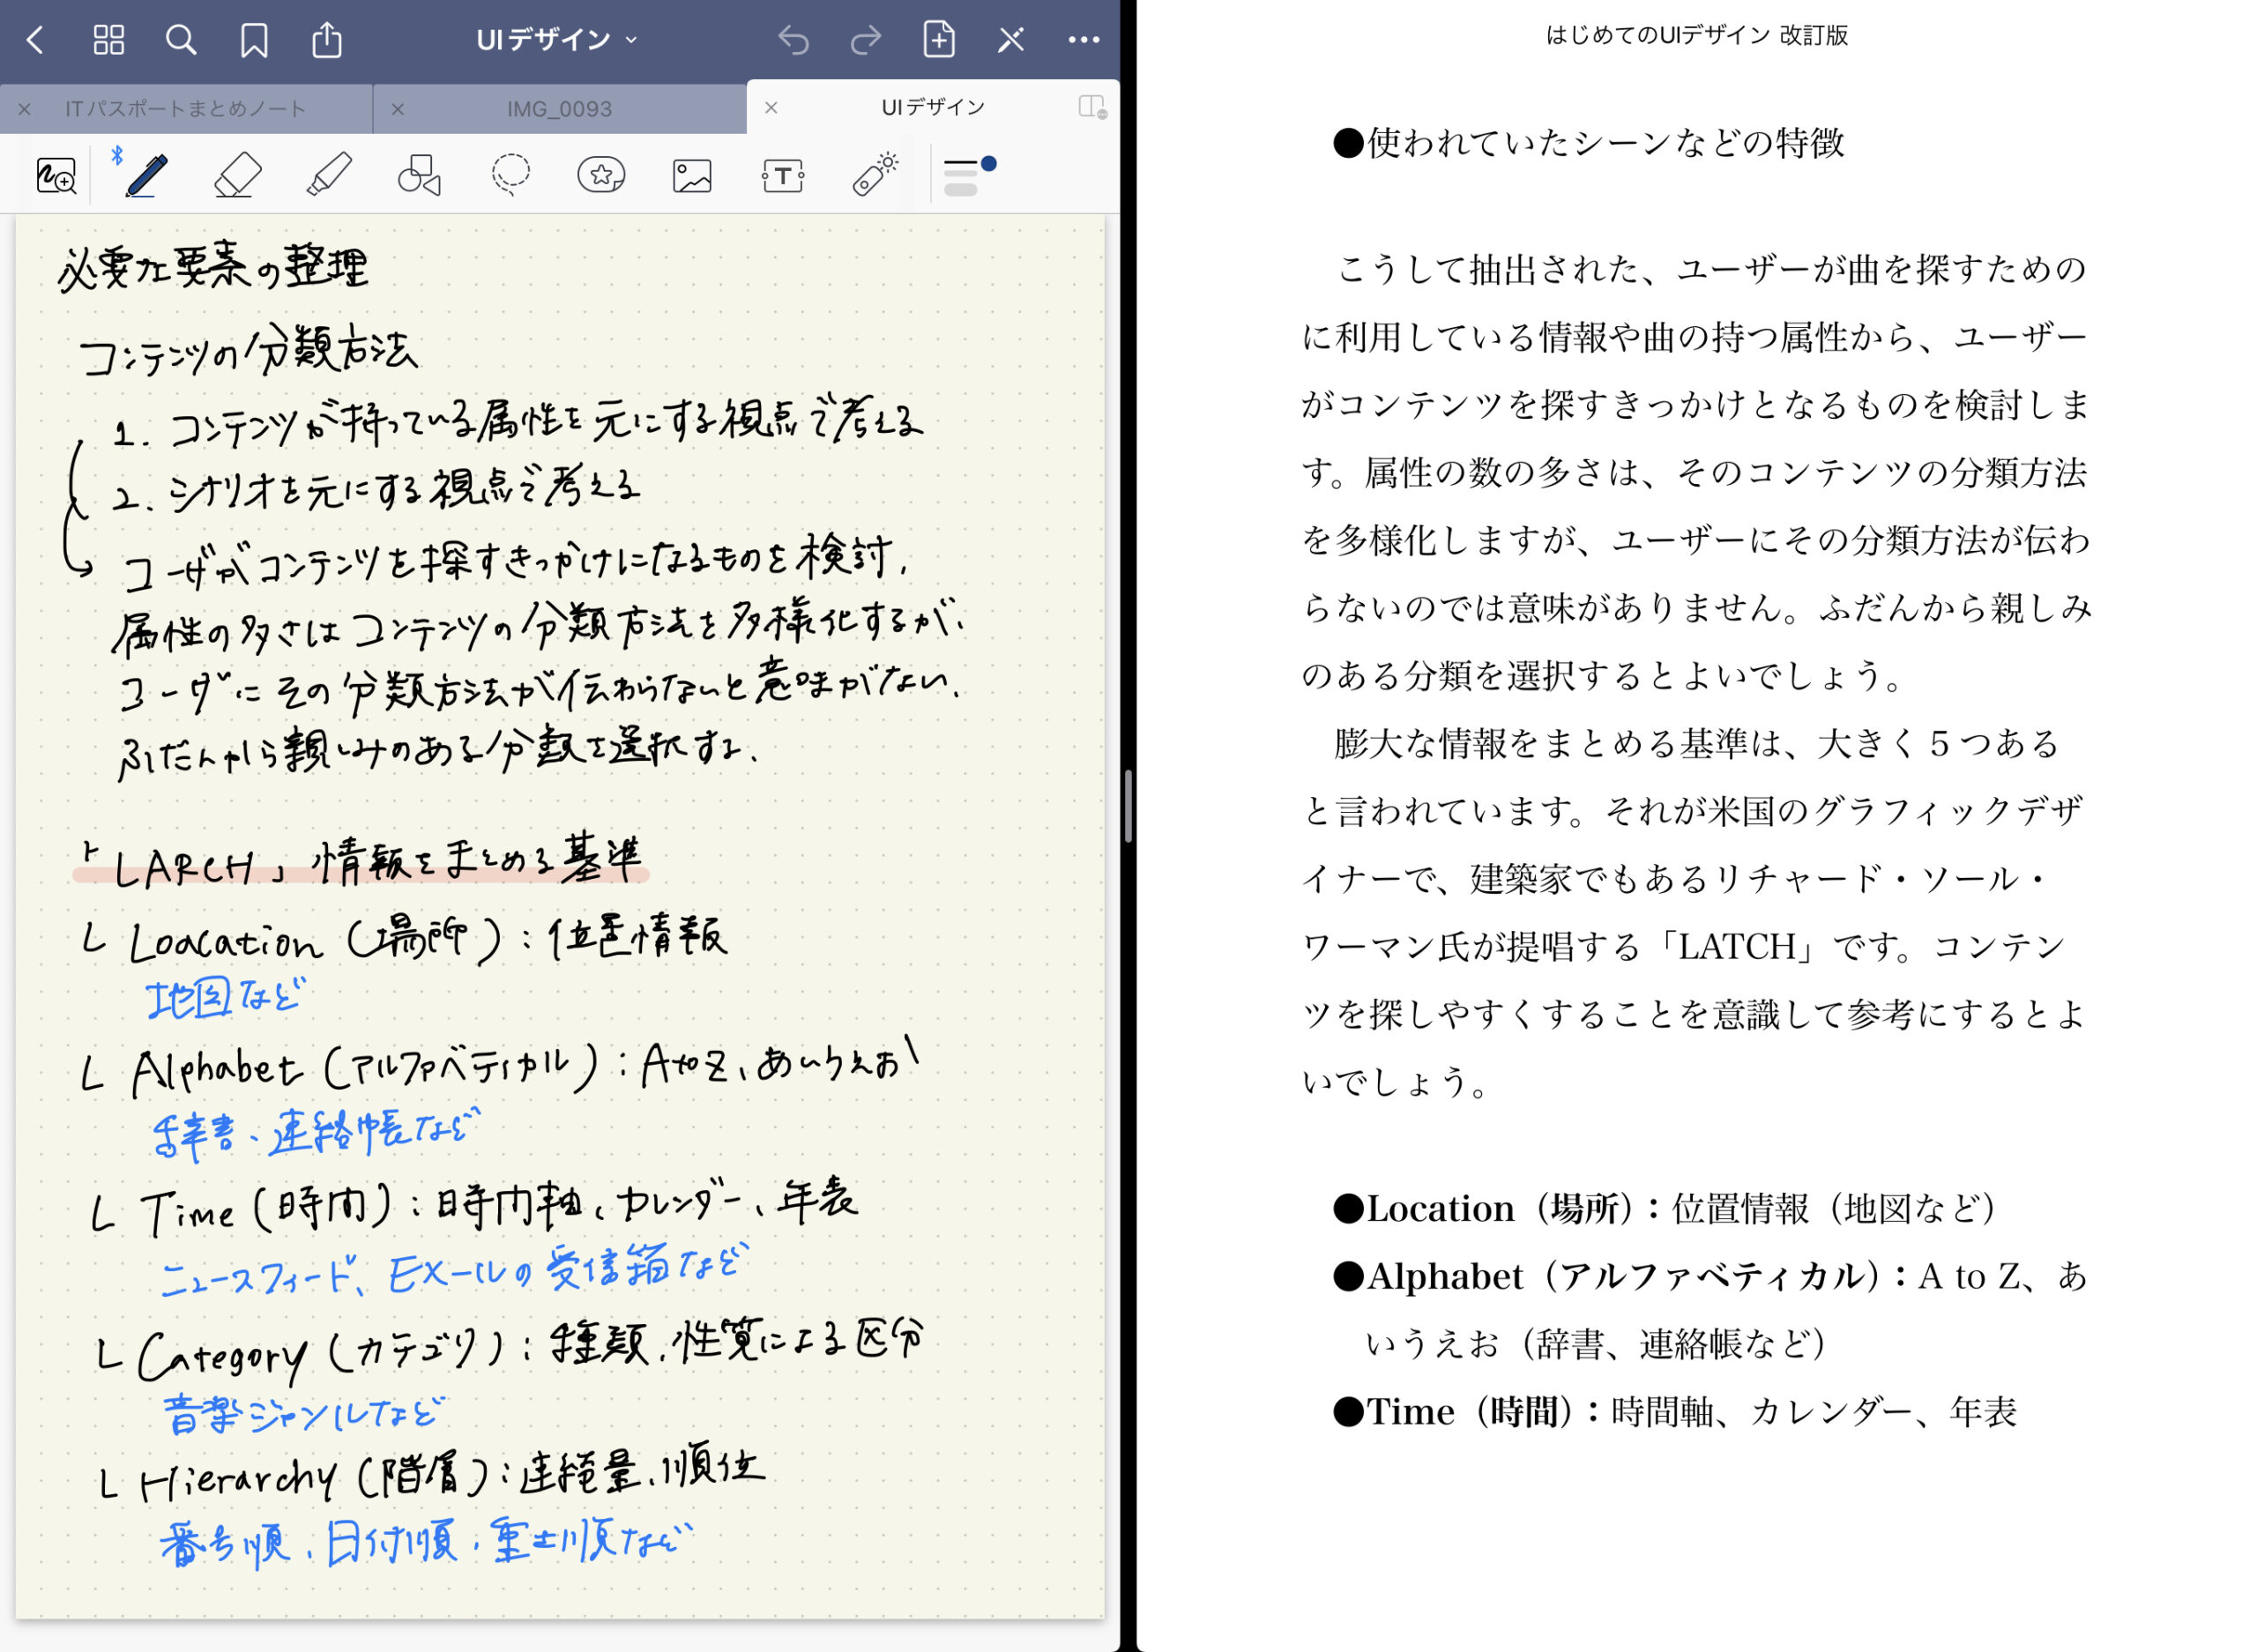The height and width of the screenshot is (1652, 2257).
Task: Select the Text box tool
Action: [782, 176]
